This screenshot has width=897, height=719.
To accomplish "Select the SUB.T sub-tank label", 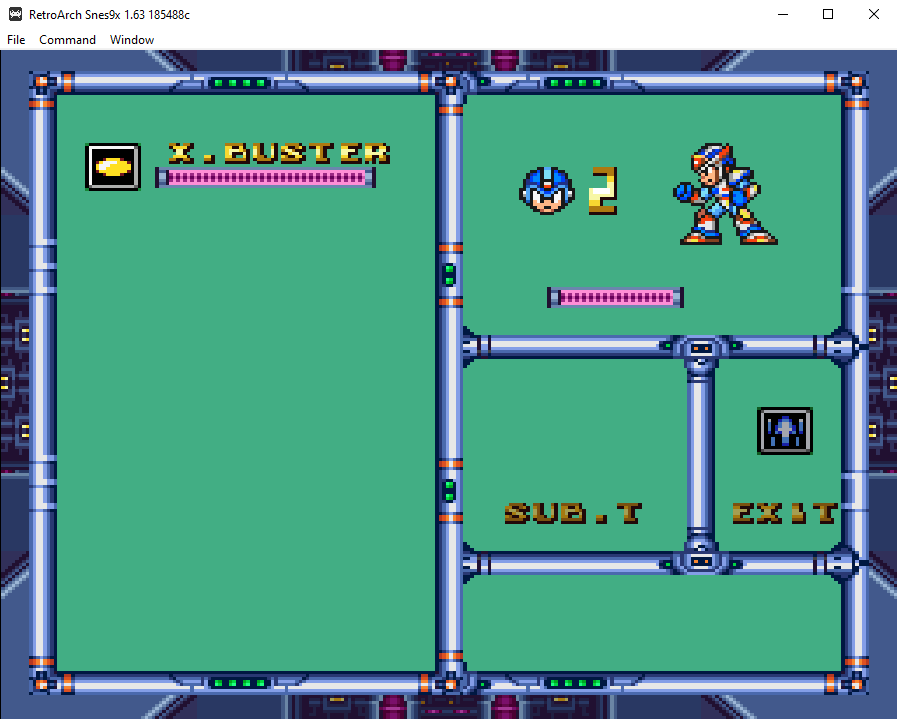I will point(573,513).
